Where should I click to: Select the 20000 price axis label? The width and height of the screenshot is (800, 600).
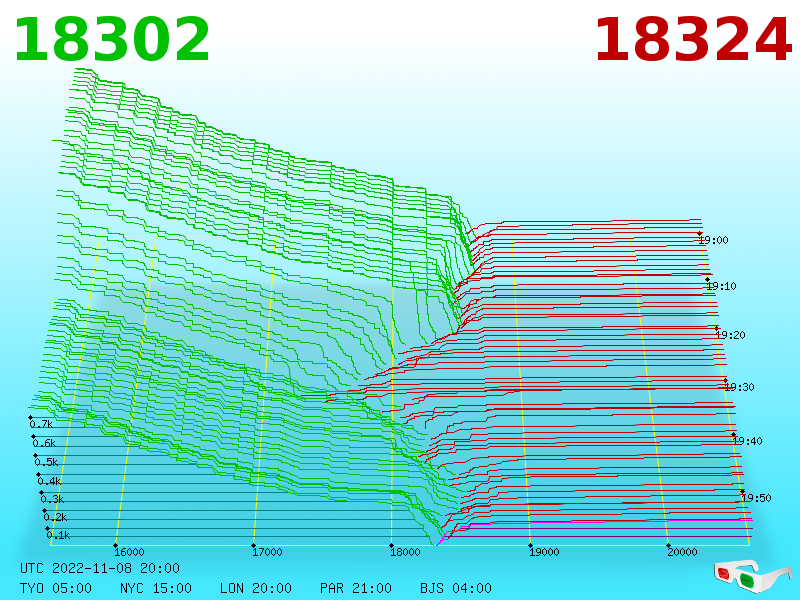(x=682, y=552)
